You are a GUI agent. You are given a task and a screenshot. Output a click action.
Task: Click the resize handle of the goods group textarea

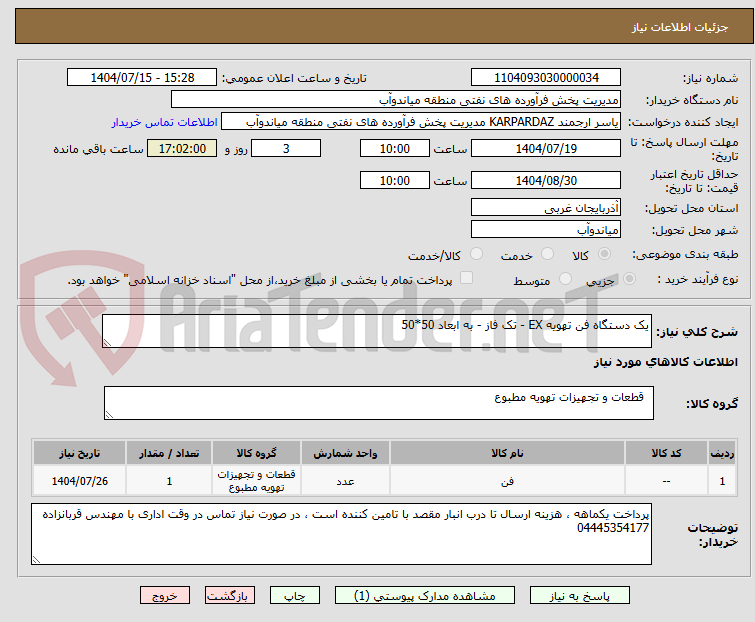click(x=109, y=415)
